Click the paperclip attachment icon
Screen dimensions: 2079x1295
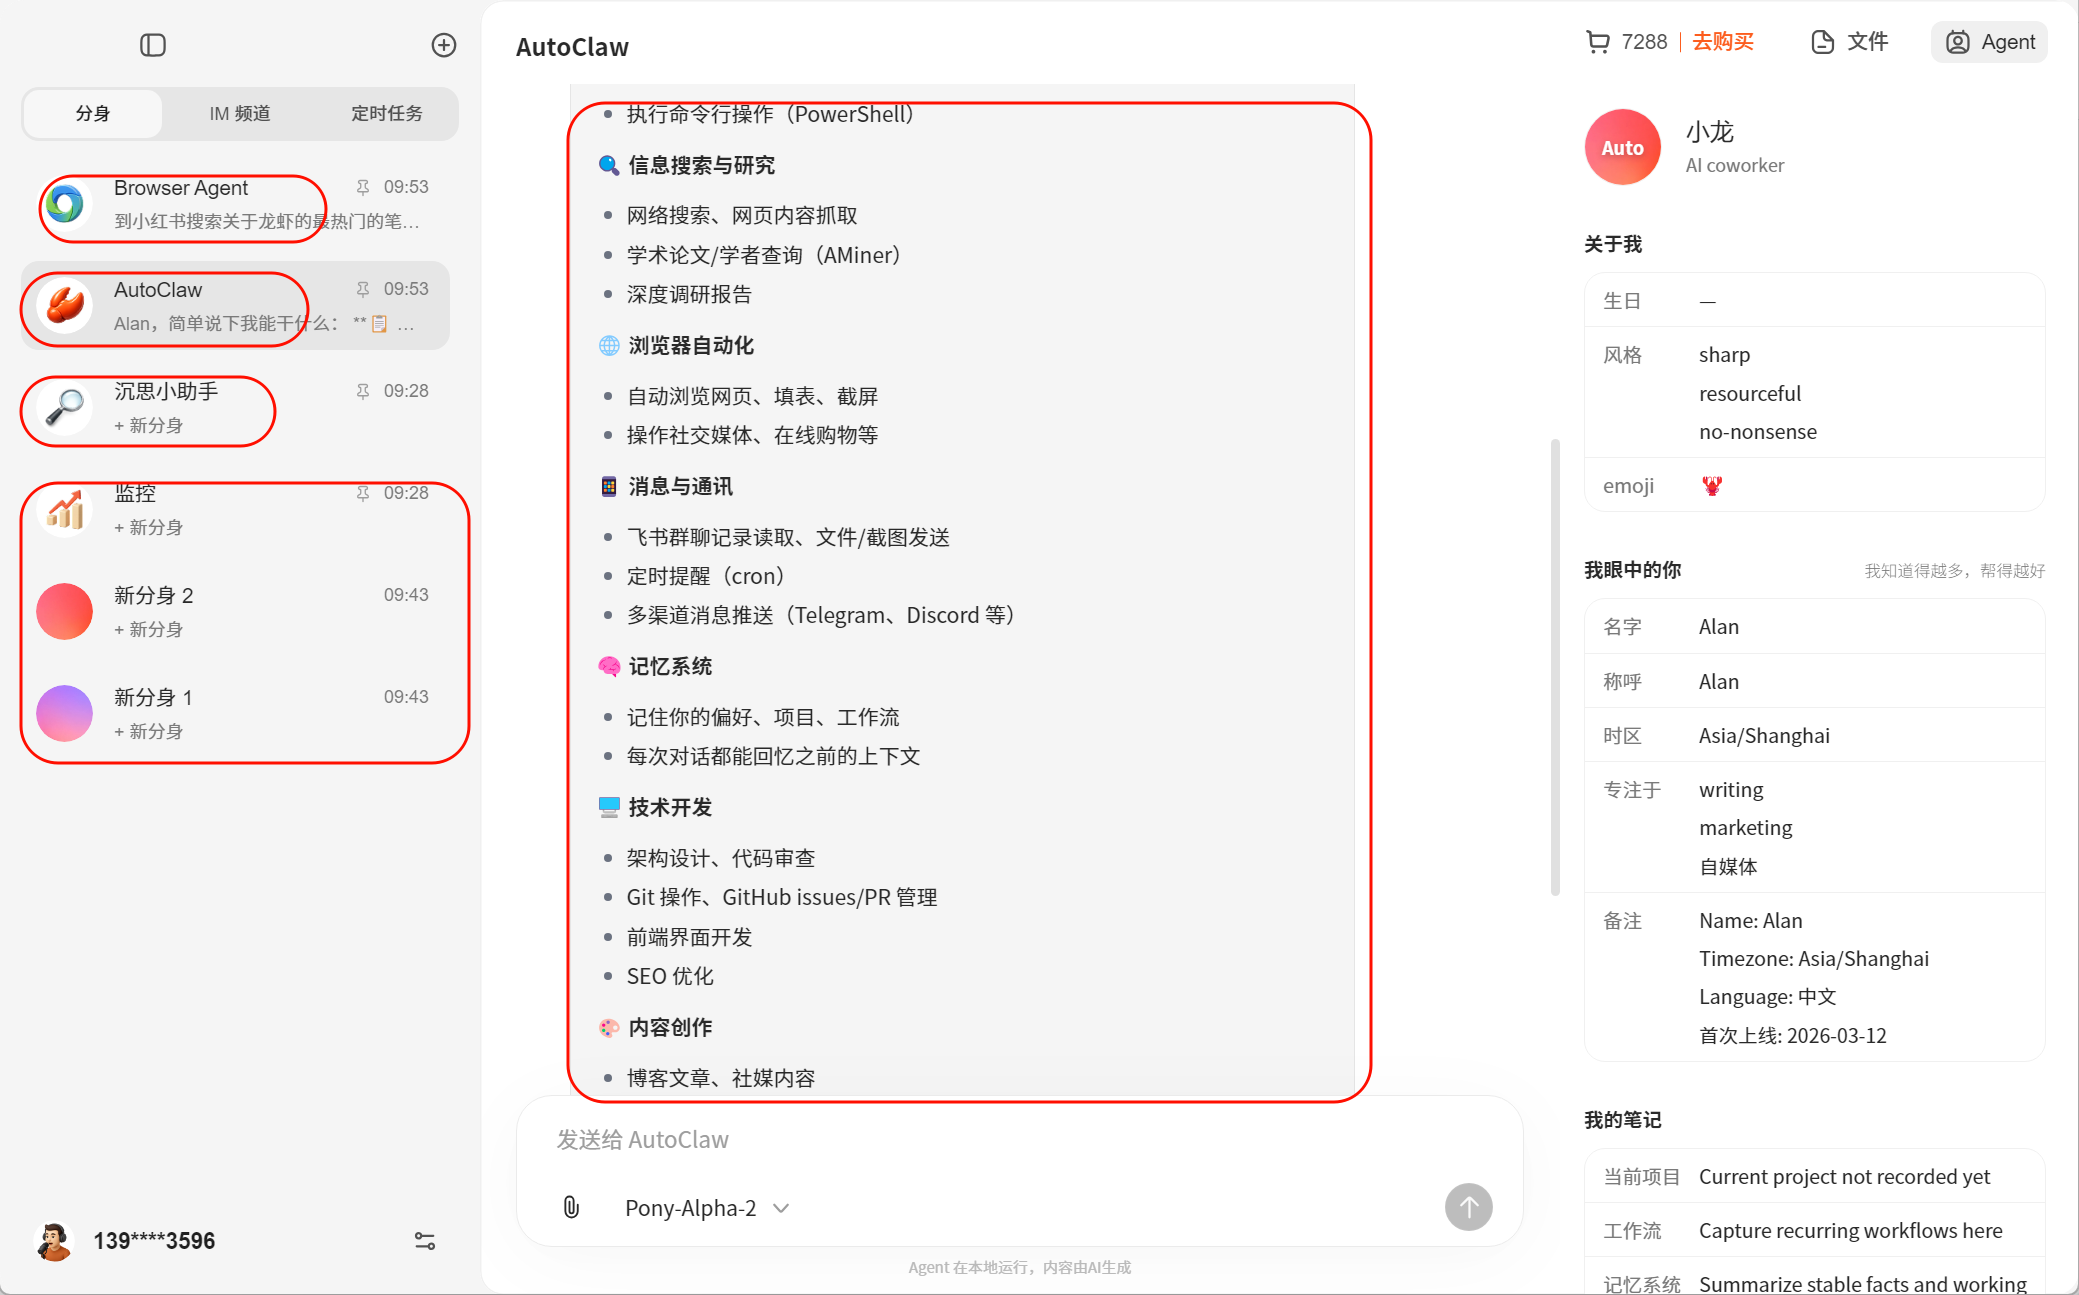click(571, 1207)
